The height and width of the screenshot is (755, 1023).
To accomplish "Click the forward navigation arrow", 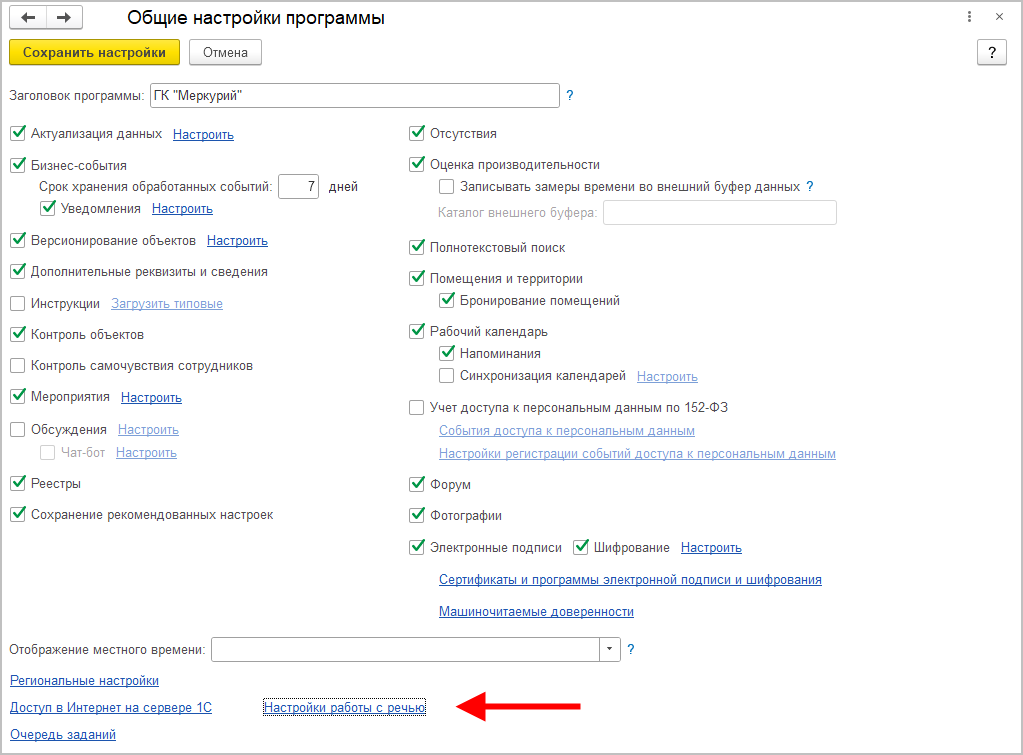I will tap(63, 18).
